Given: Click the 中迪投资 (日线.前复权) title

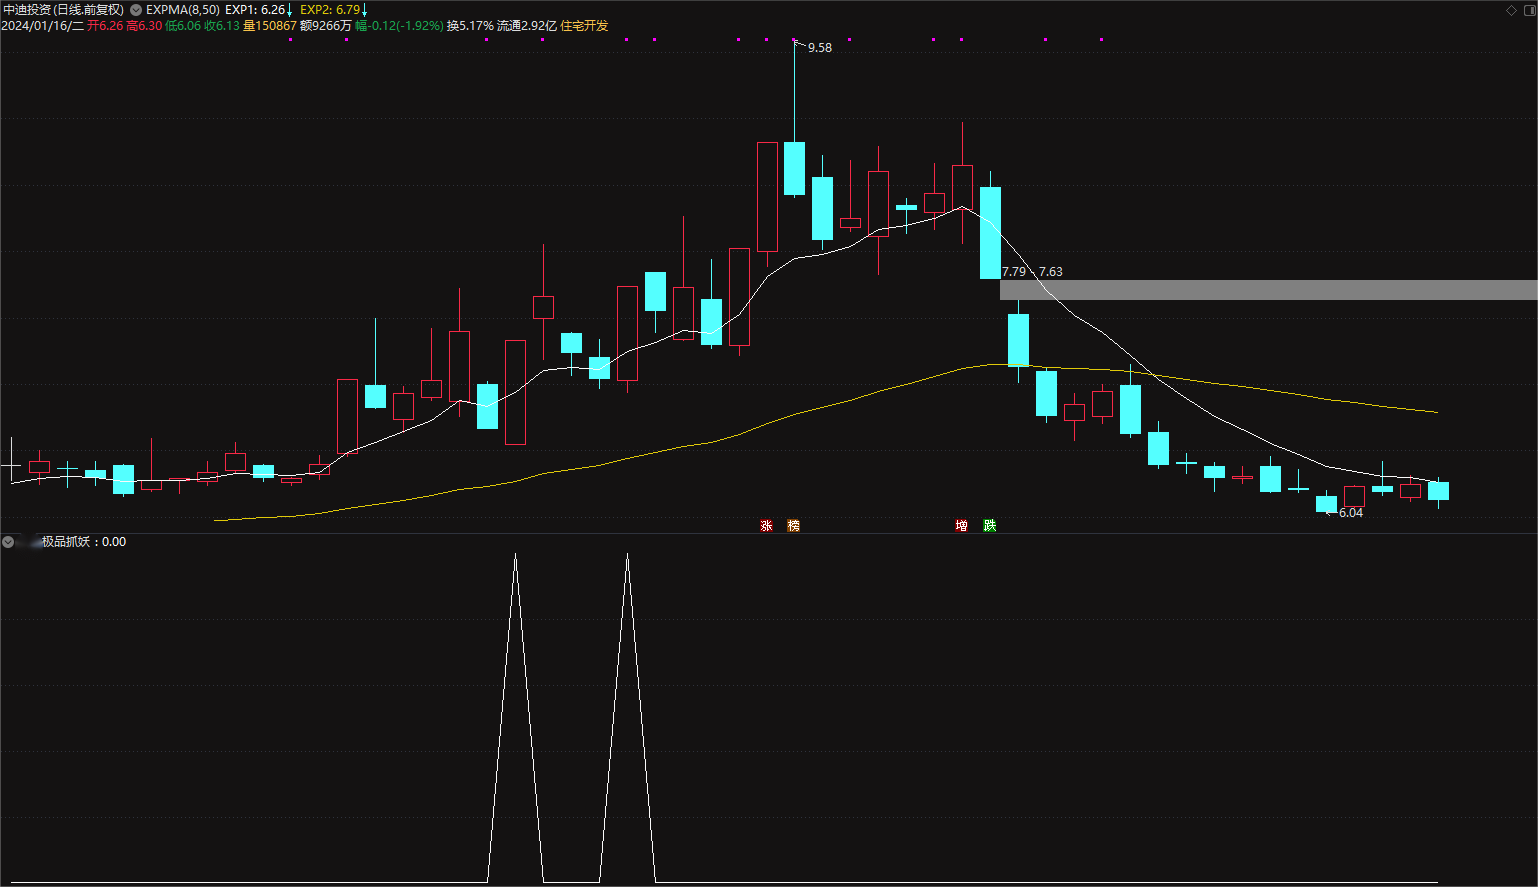Looking at the screenshot, I should point(63,10).
